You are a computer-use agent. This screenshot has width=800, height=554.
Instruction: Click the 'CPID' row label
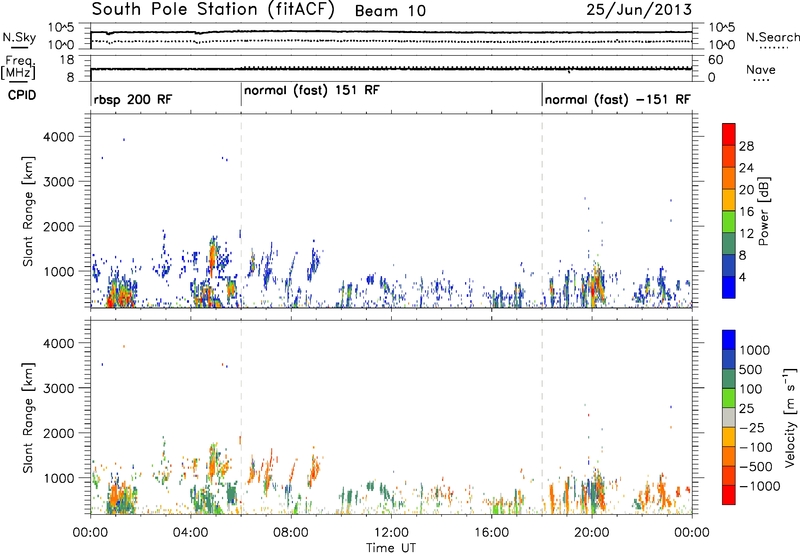21,95
